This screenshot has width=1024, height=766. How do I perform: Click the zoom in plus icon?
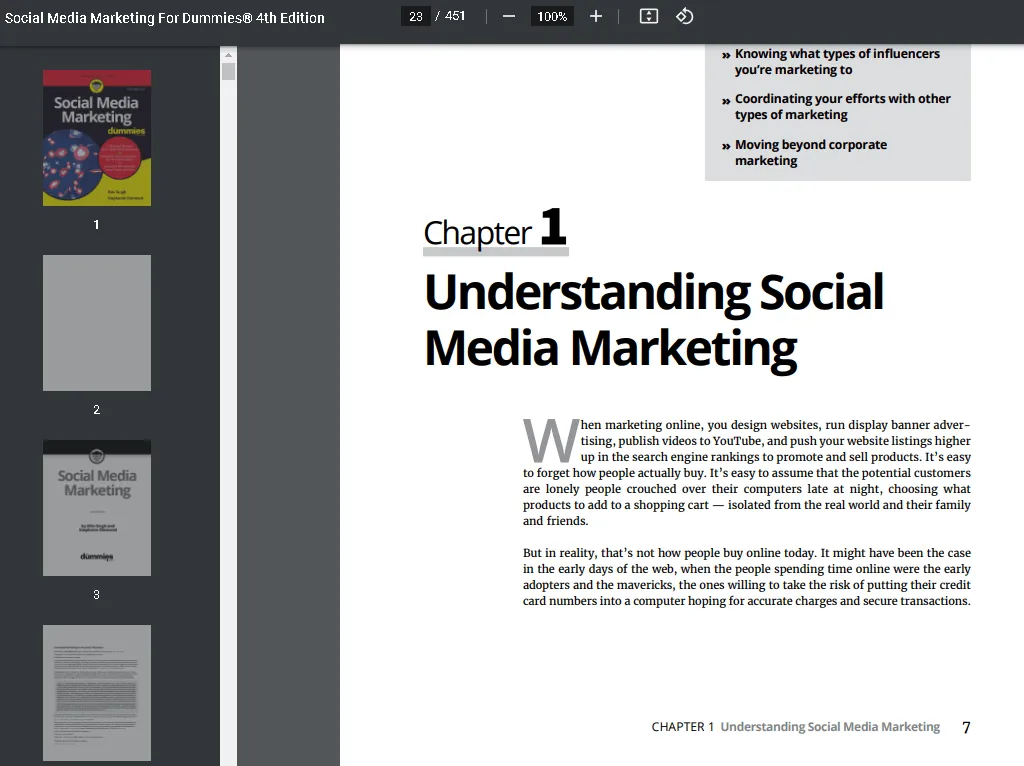(x=596, y=16)
